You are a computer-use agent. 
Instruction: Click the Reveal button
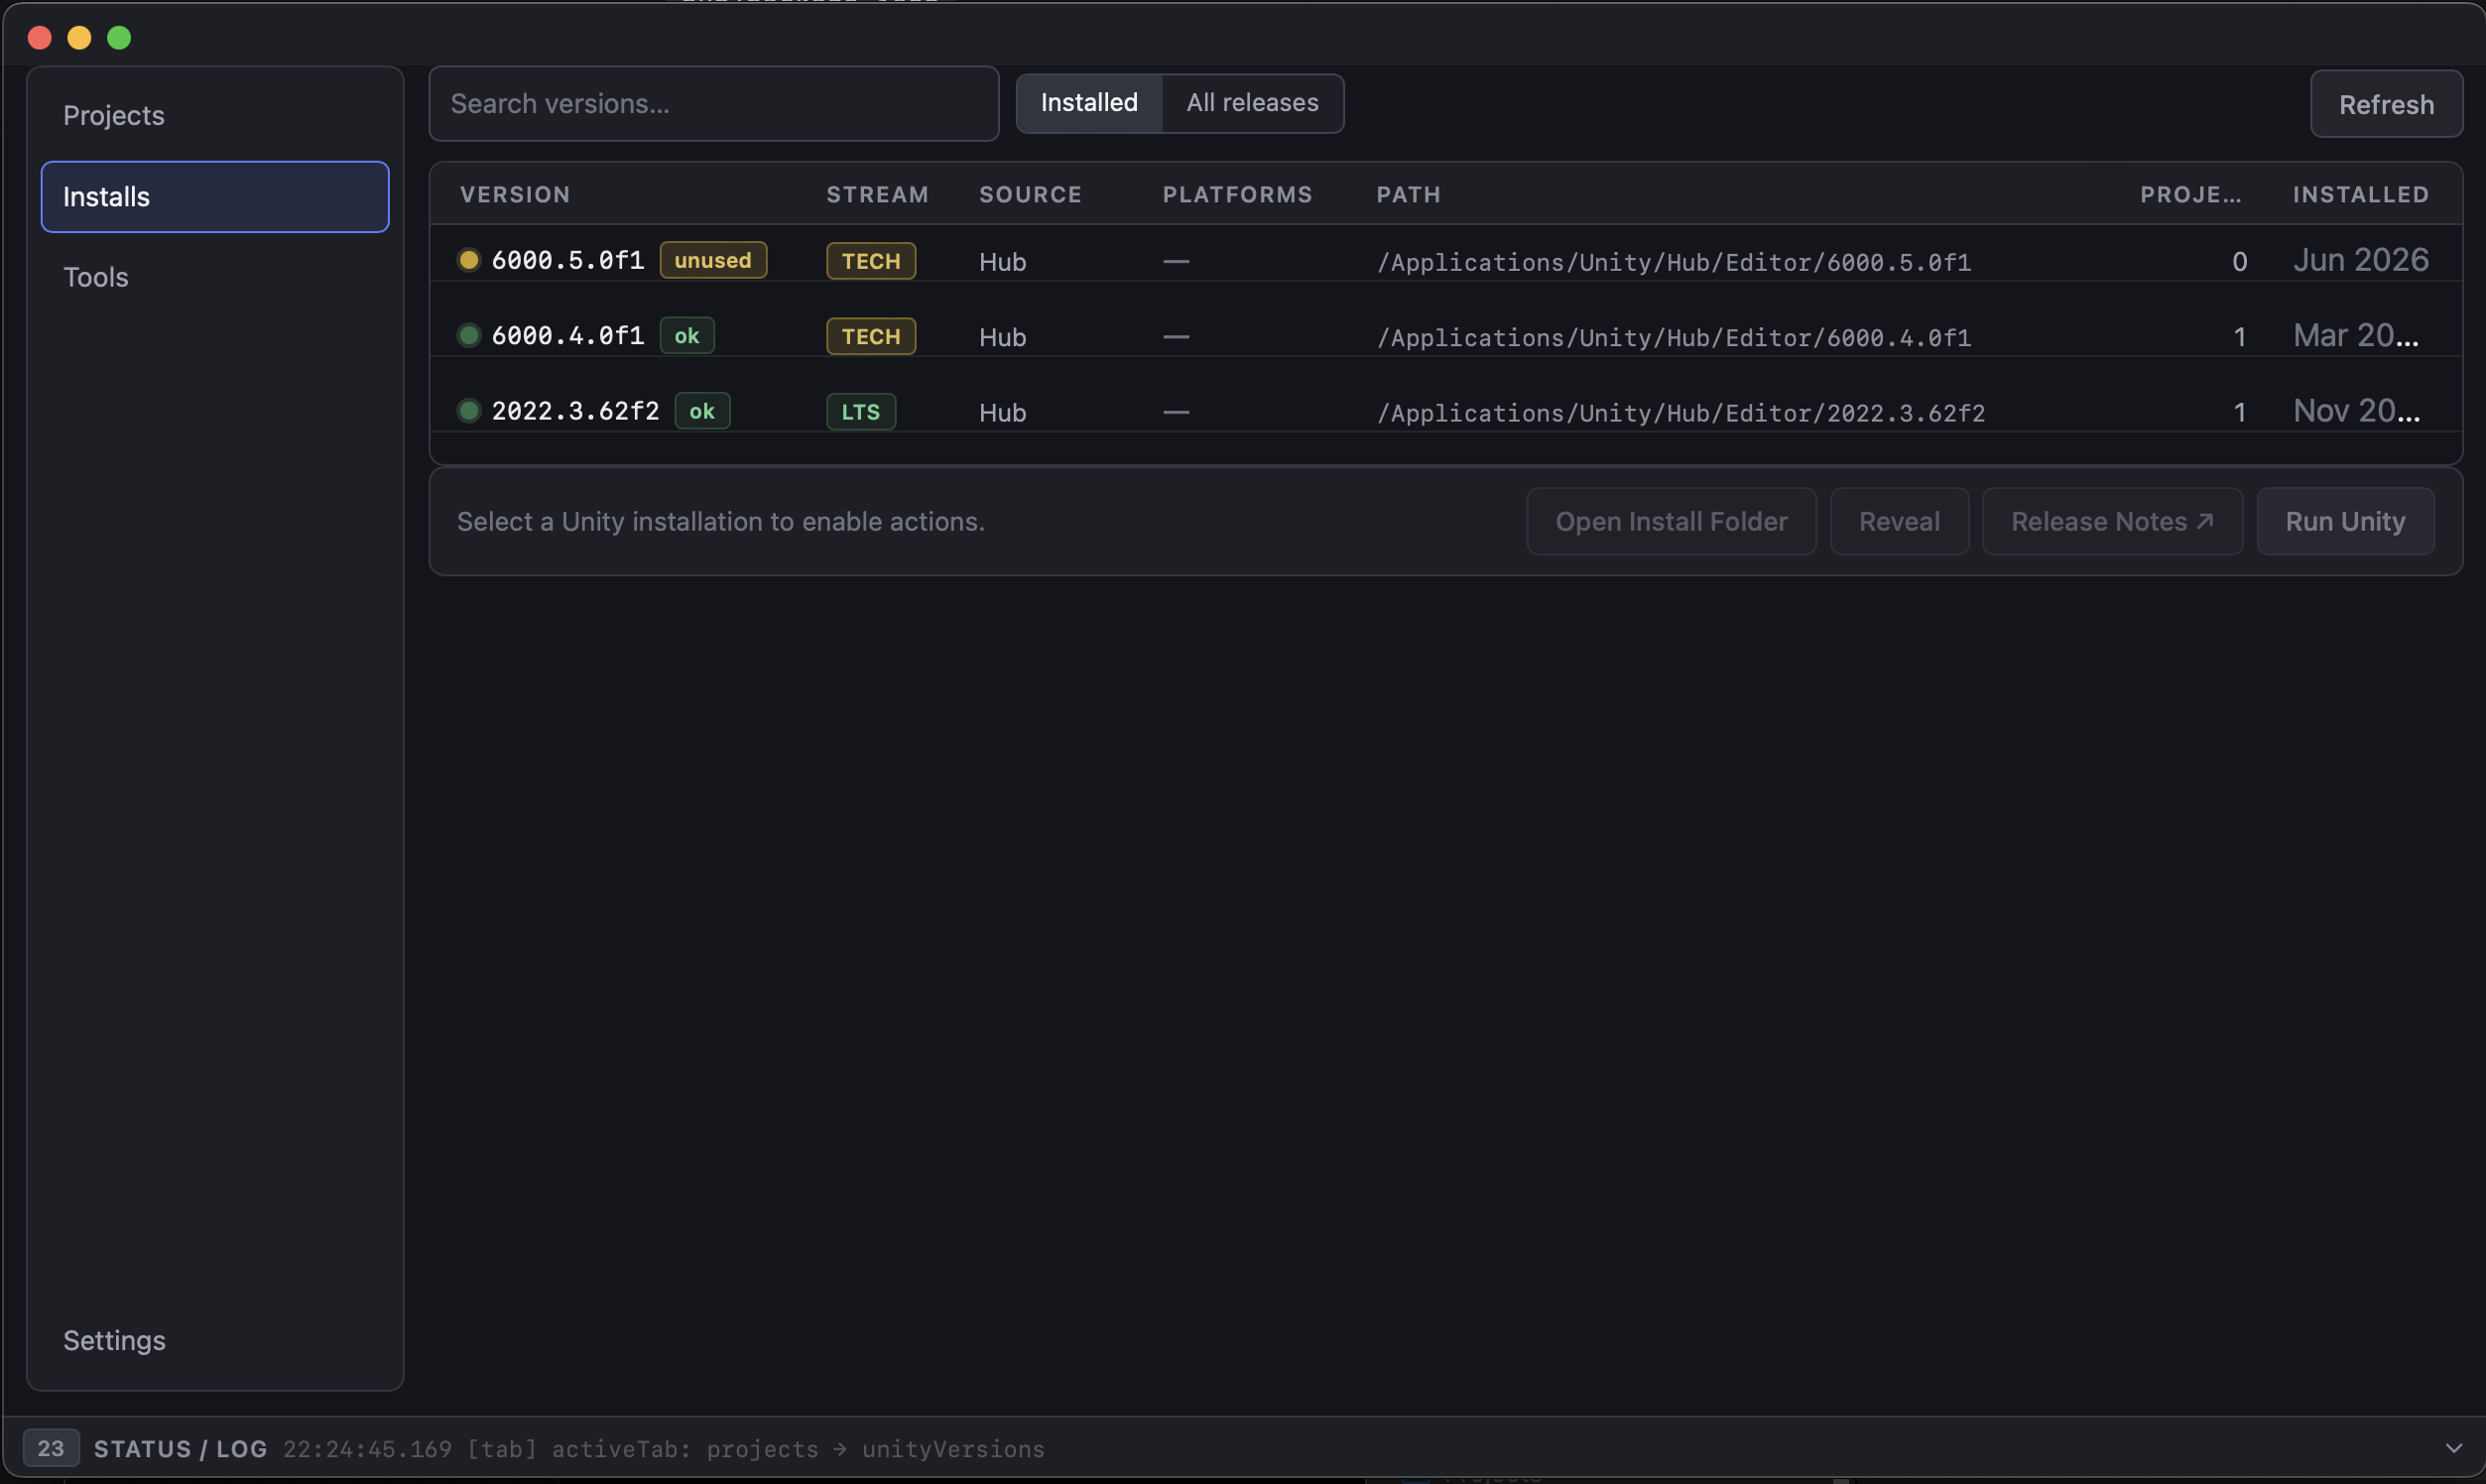click(x=1899, y=521)
